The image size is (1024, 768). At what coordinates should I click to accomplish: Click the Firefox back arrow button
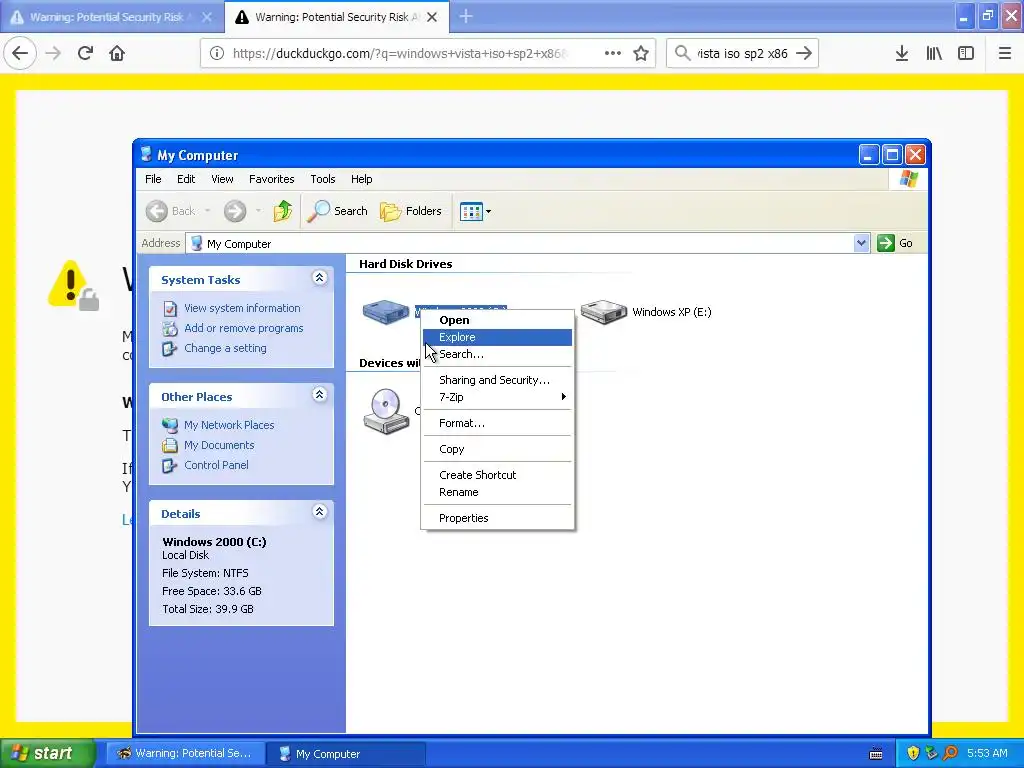pyautogui.click(x=20, y=54)
